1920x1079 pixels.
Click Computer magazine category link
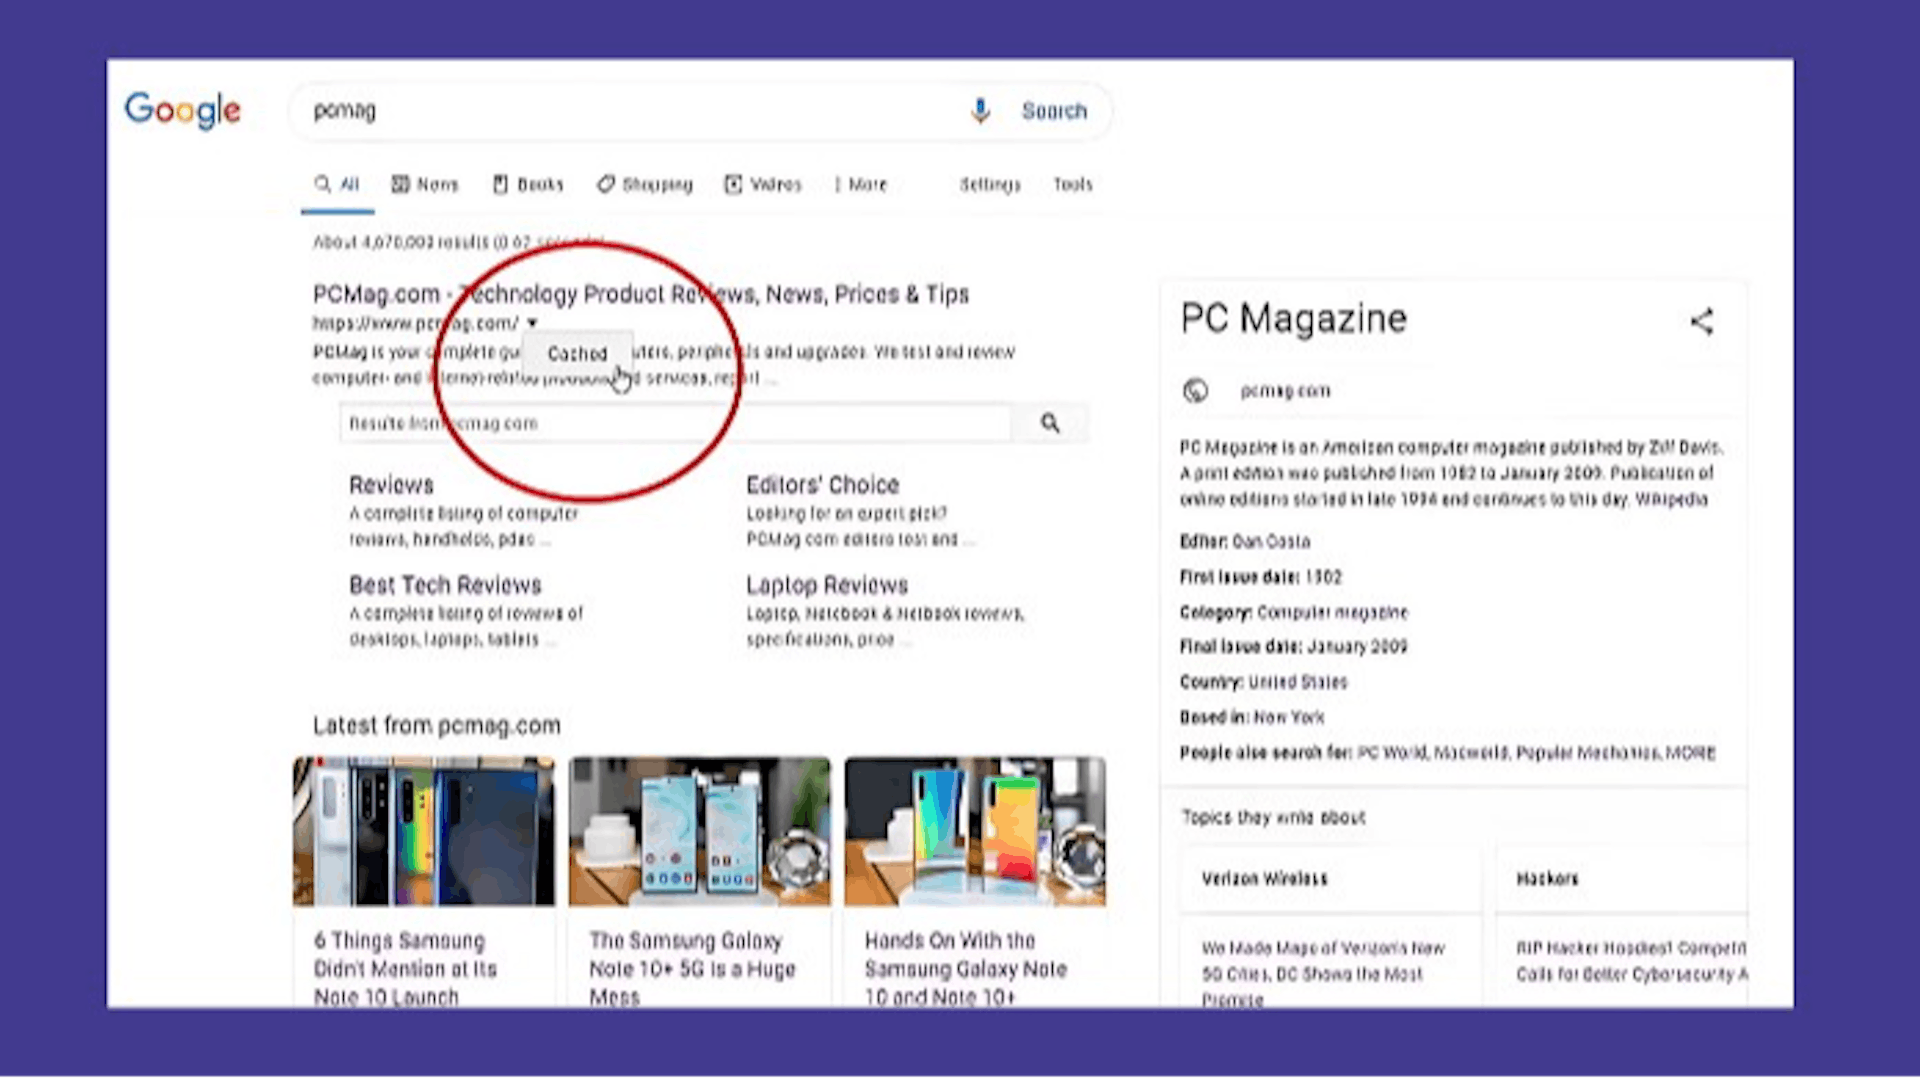pyautogui.click(x=1332, y=612)
